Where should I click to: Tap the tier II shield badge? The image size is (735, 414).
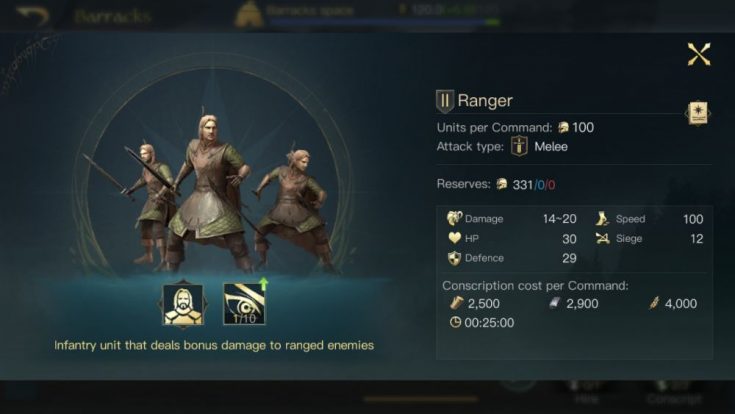[444, 101]
